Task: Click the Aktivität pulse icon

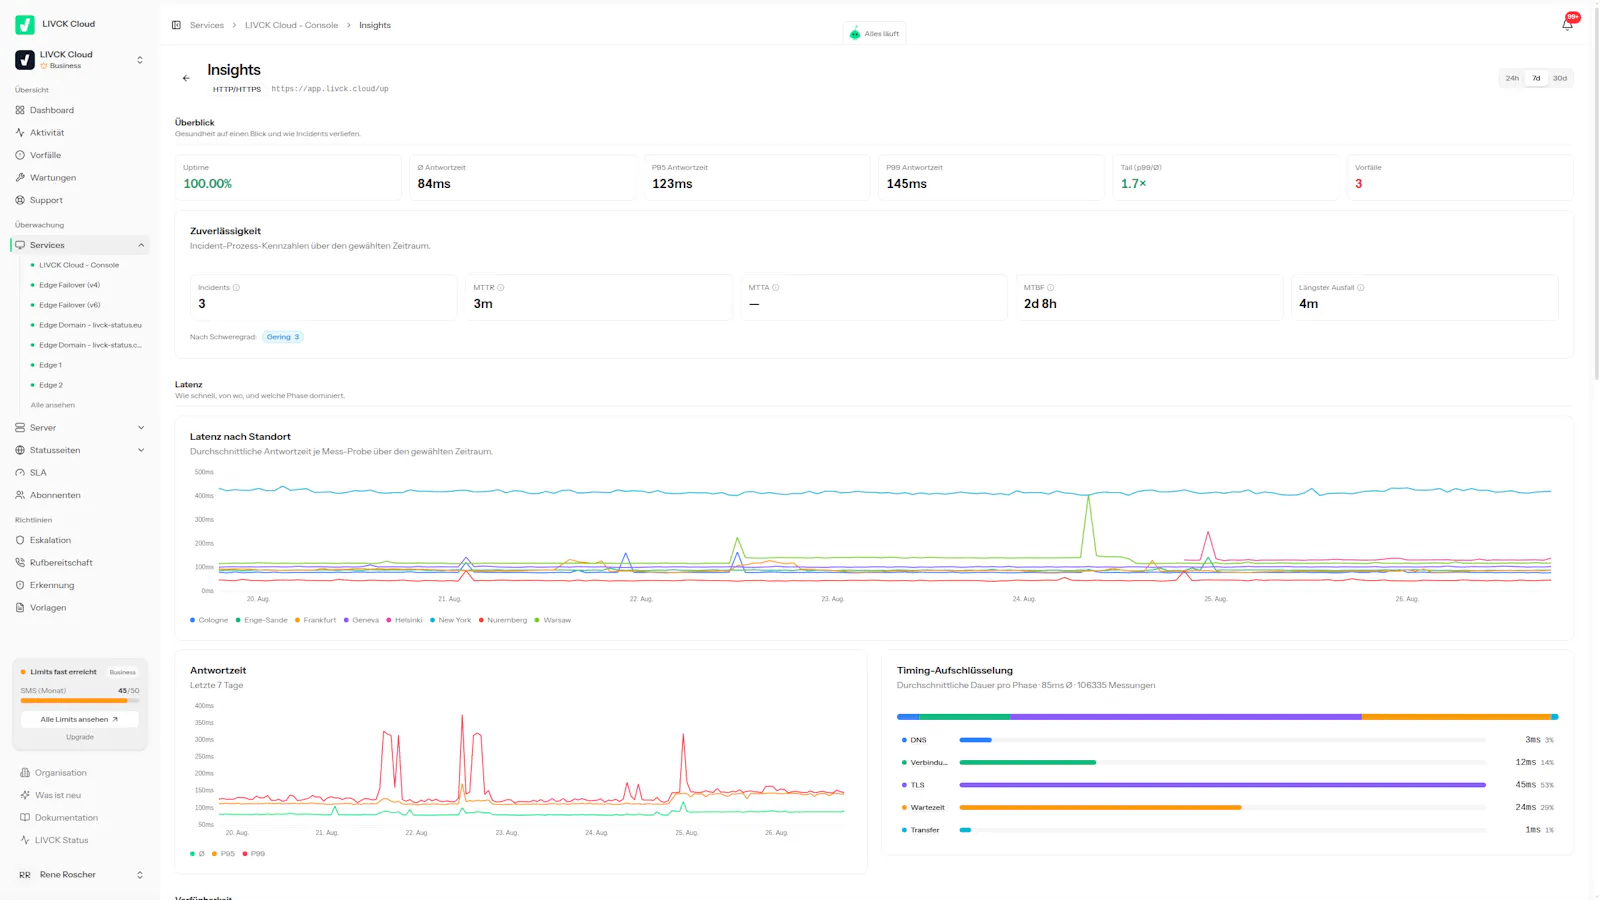Action: point(20,133)
